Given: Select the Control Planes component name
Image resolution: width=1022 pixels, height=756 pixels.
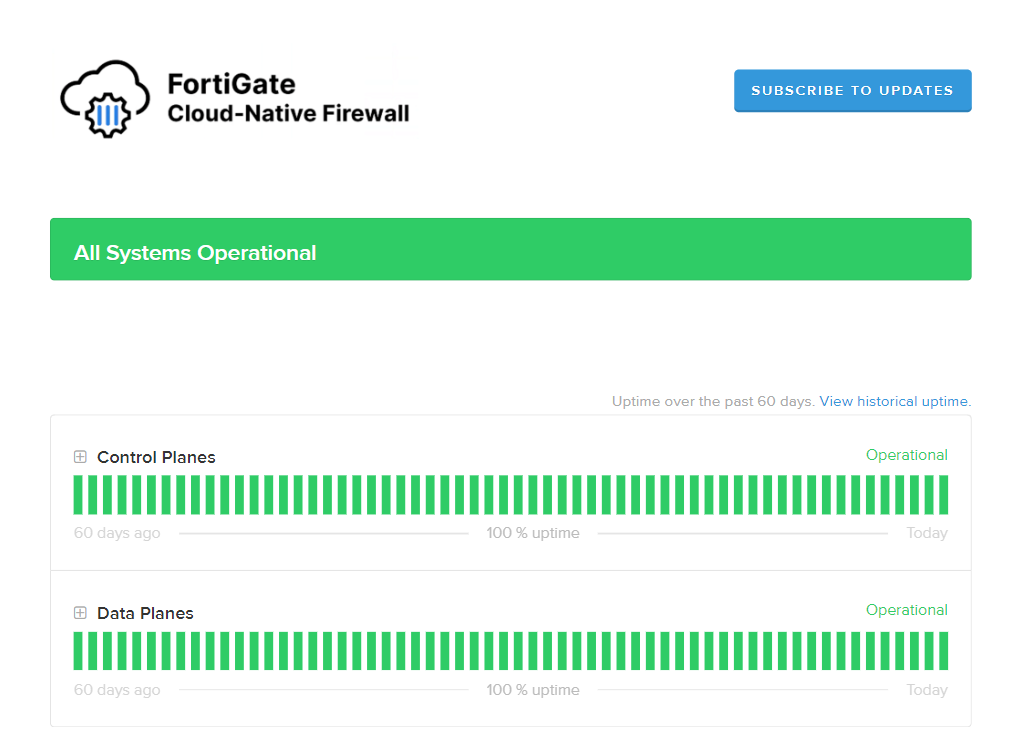Looking at the screenshot, I should pos(156,457).
